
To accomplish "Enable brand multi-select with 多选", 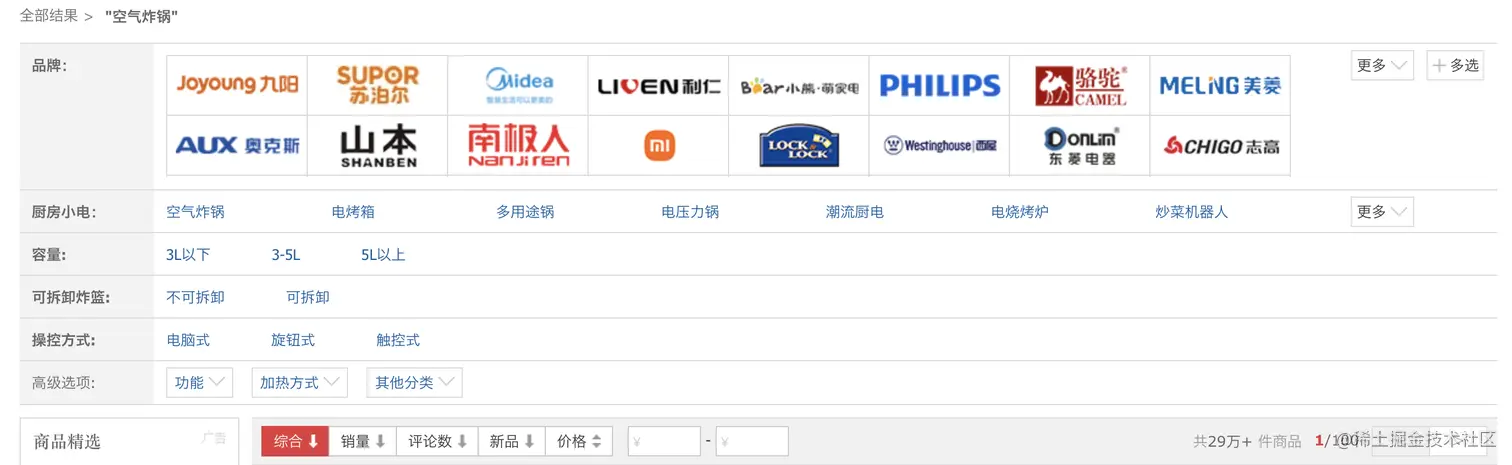I will (x=1455, y=65).
